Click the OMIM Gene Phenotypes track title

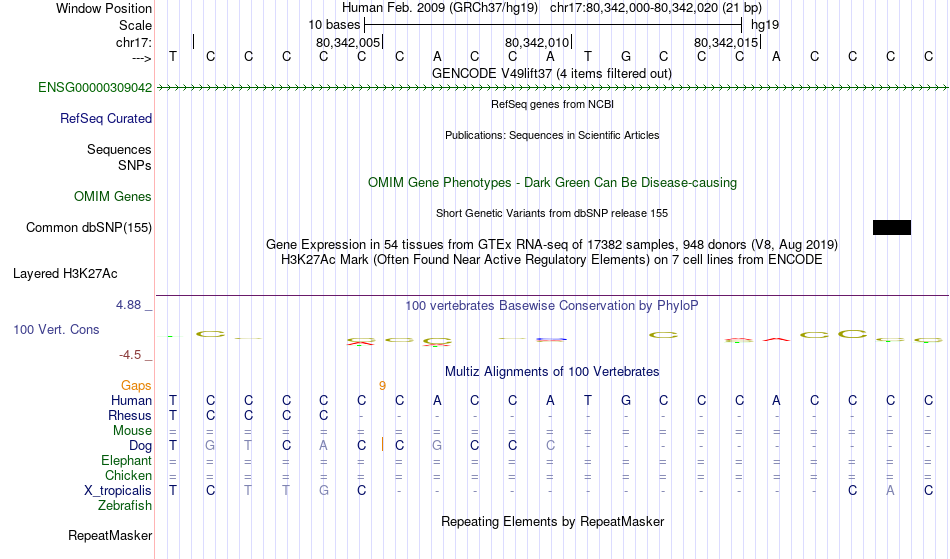click(553, 183)
